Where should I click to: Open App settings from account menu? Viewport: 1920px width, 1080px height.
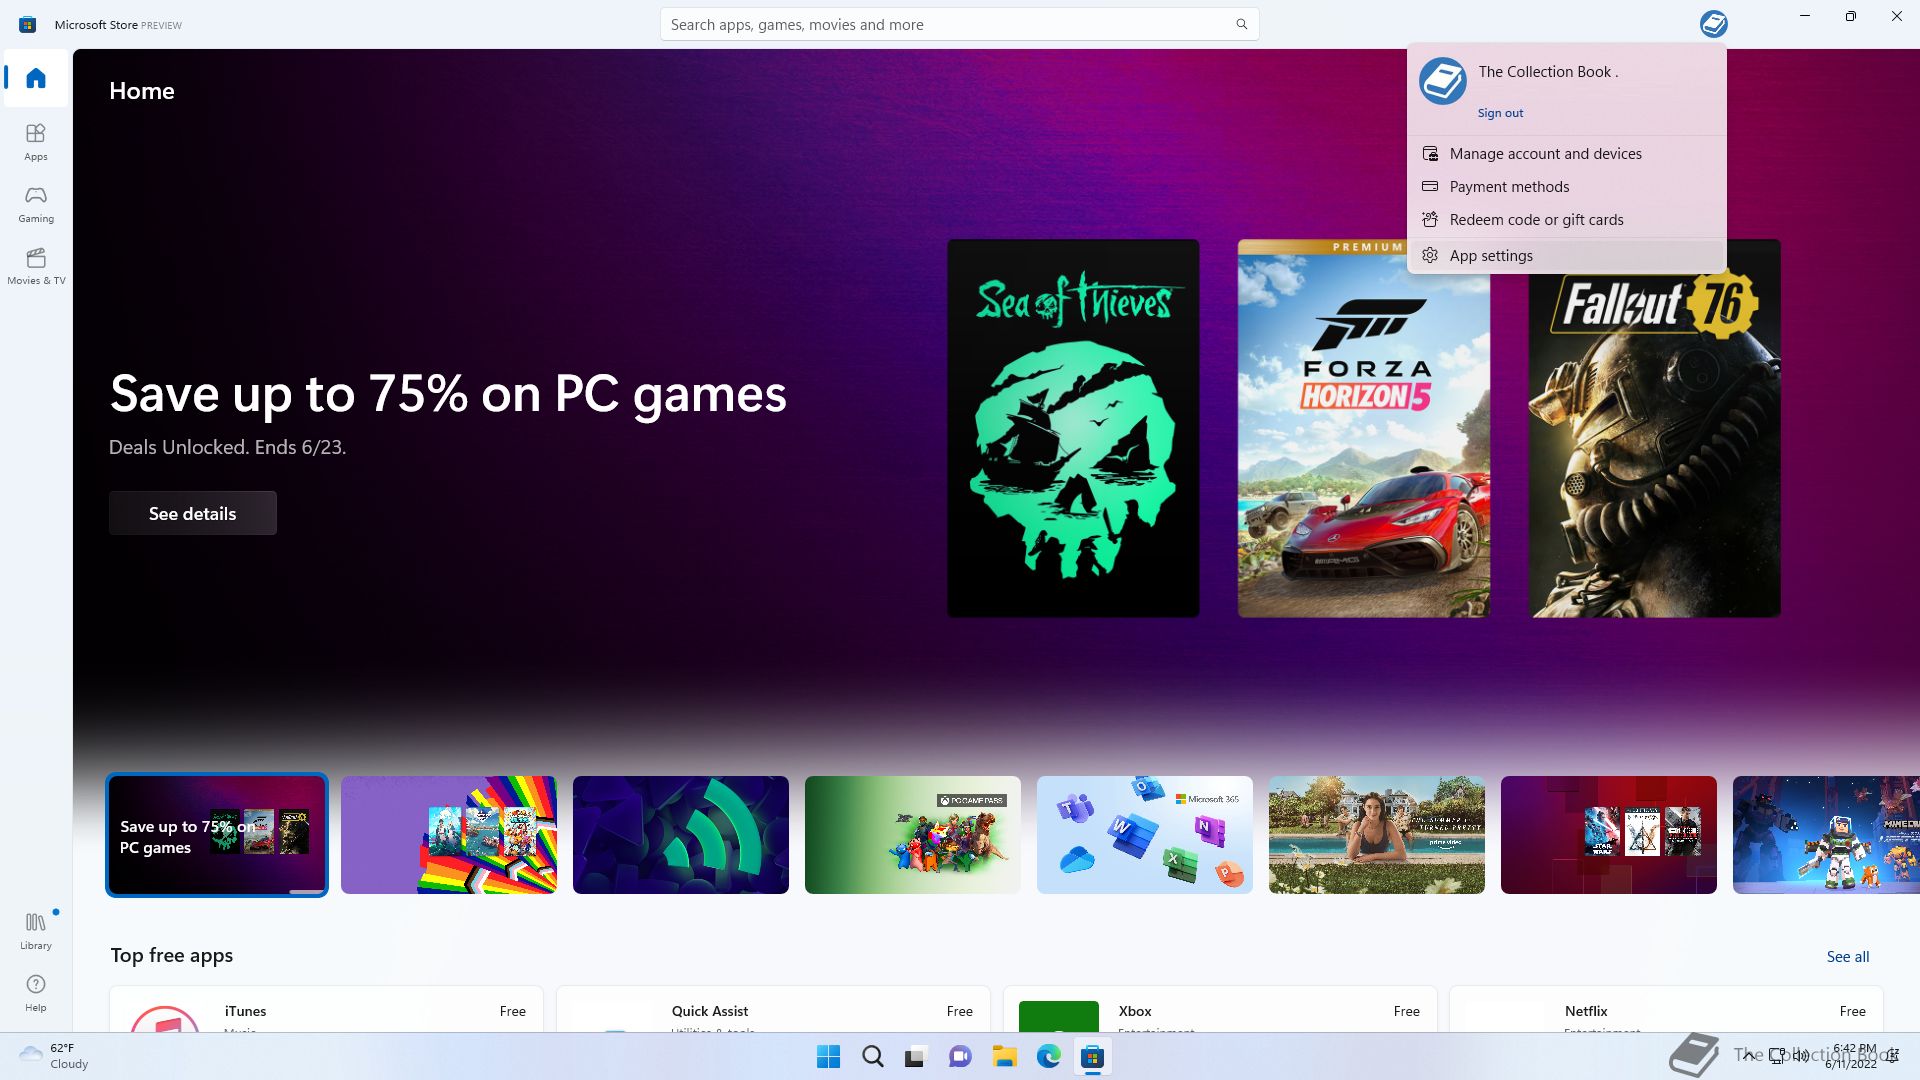click(x=1566, y=256)
